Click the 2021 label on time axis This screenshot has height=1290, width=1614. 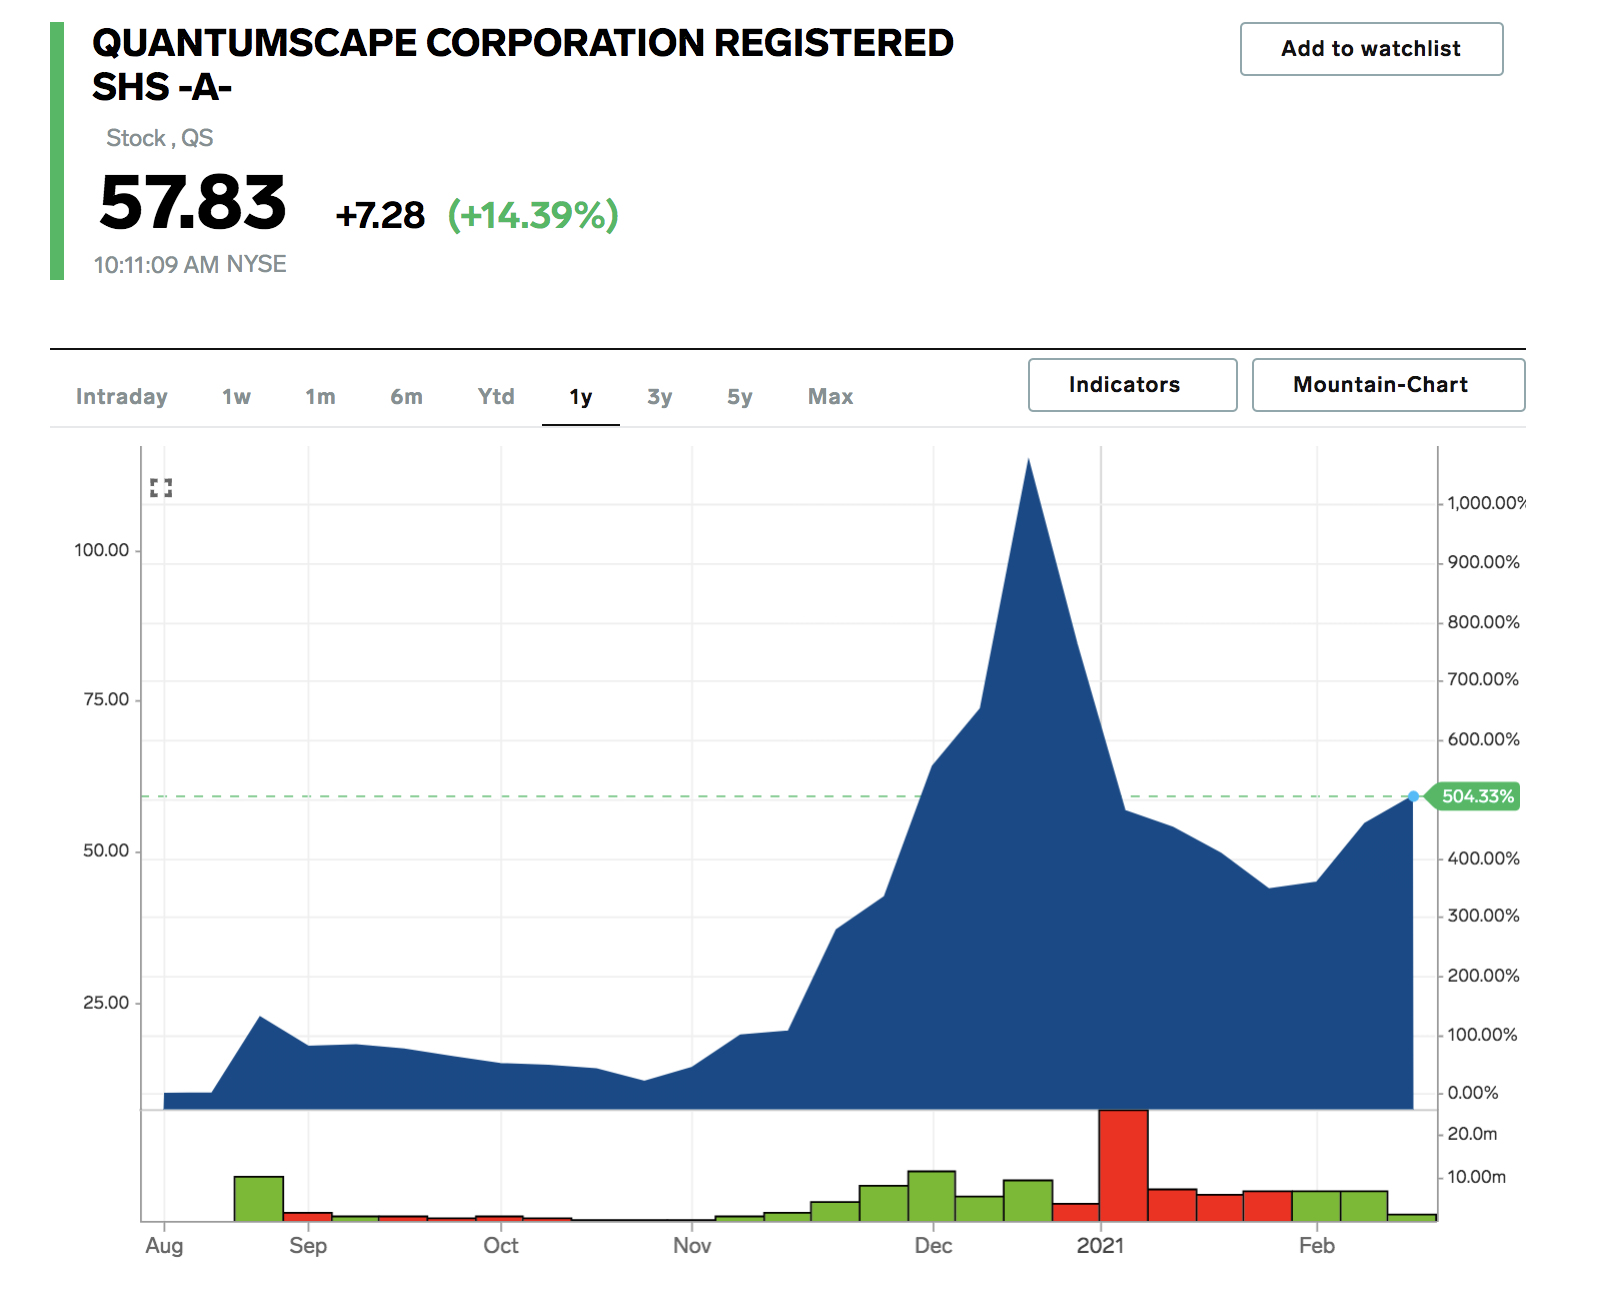pyautogui.click(x=1100, y=1246)
